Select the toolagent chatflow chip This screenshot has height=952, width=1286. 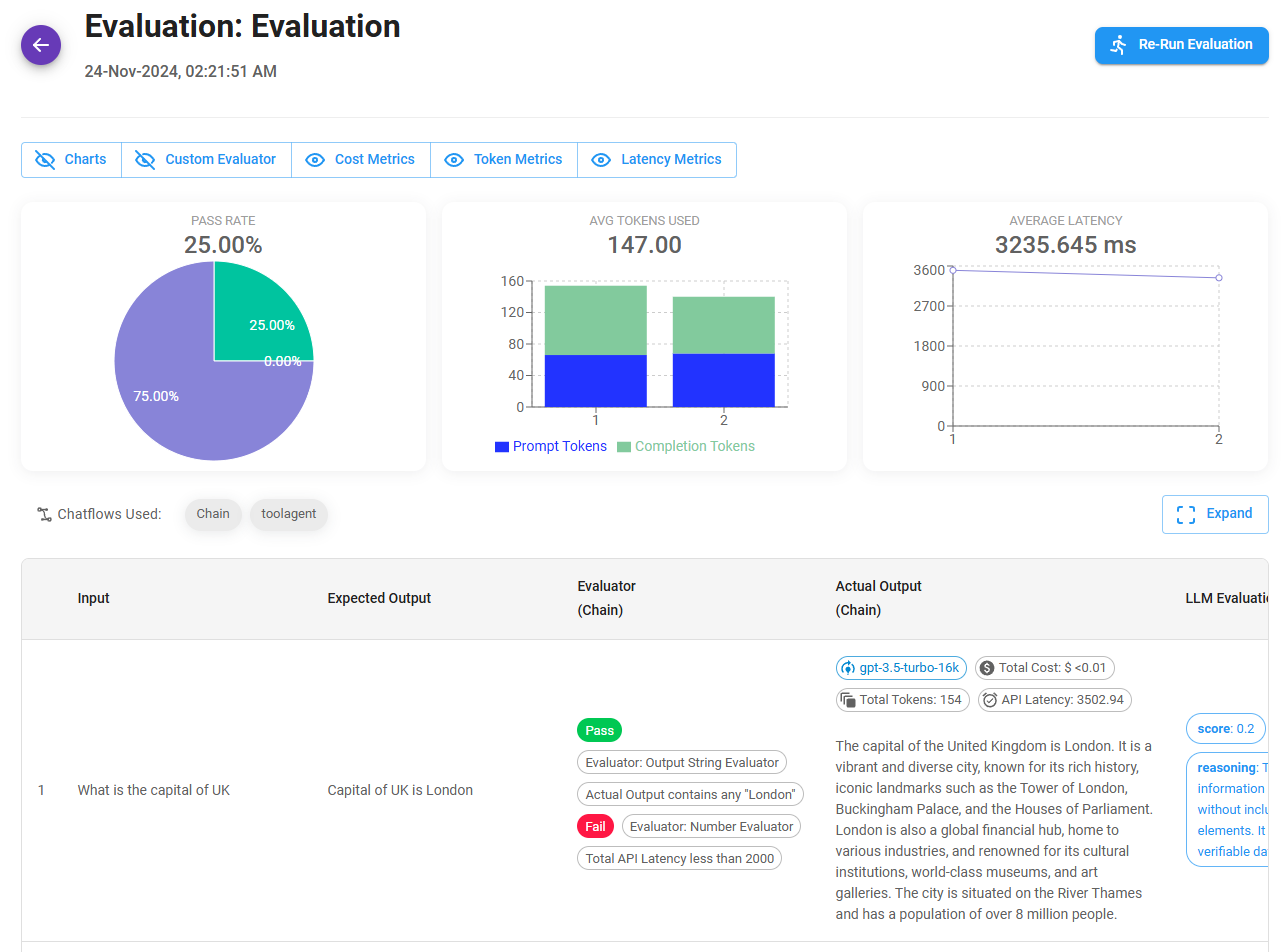(x=289, y=514)
